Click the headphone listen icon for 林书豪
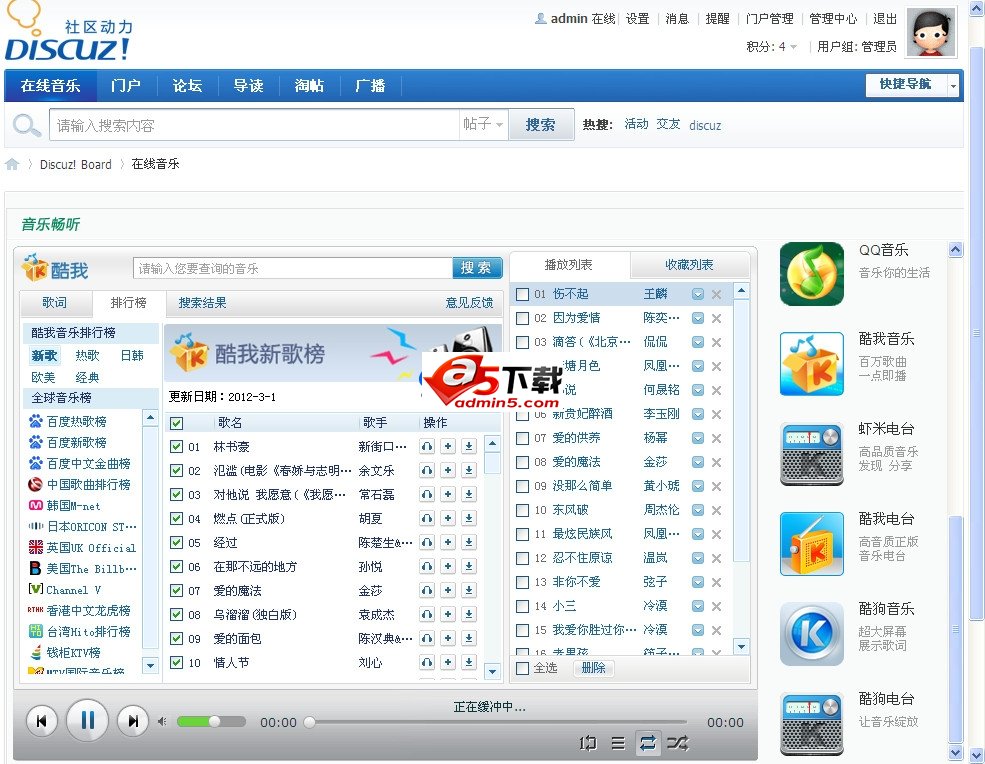 427,447
